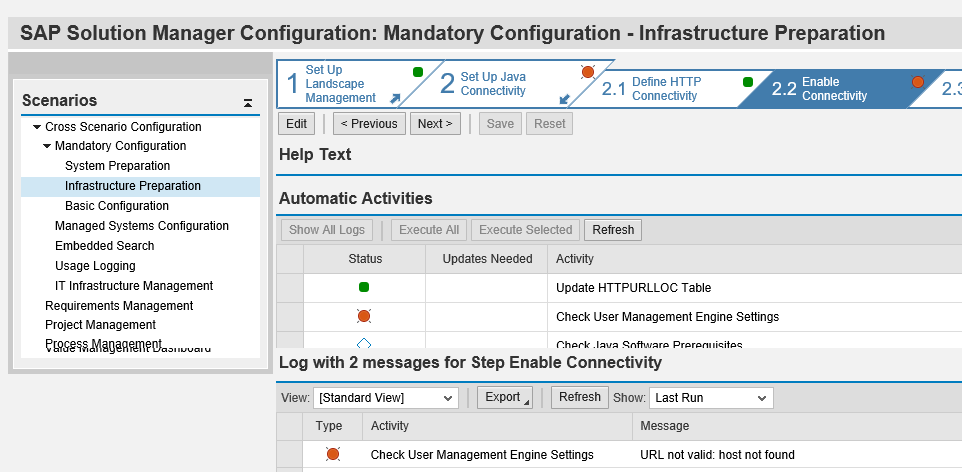
Task: Click Execute All button
Action: (x=429, y=230)
